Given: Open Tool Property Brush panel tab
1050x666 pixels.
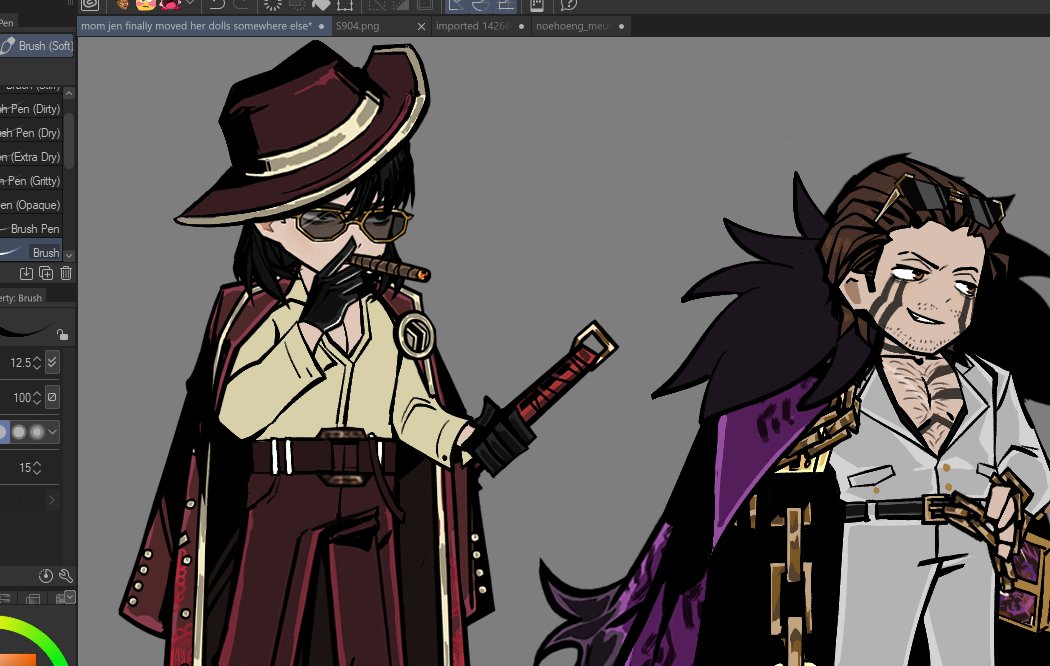Looking at the screenshot, I should 23,298.
